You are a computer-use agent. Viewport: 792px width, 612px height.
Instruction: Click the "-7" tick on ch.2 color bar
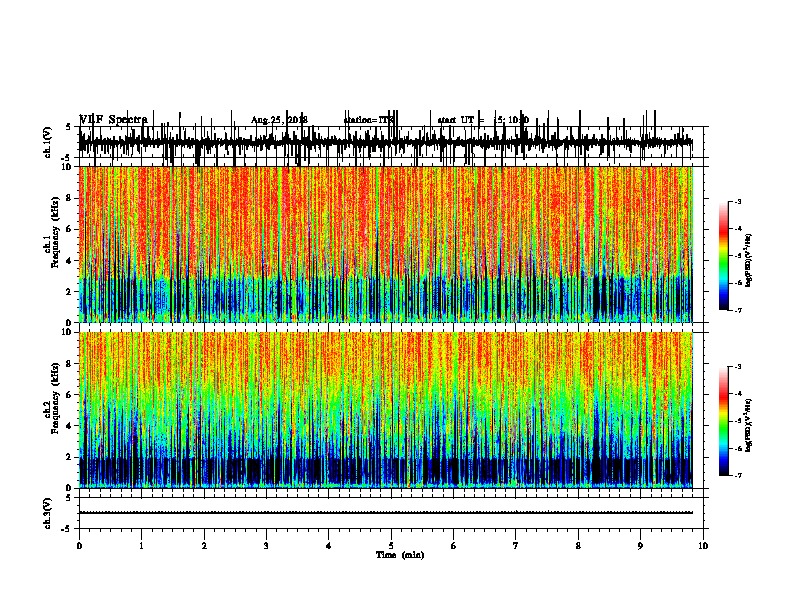738,475
